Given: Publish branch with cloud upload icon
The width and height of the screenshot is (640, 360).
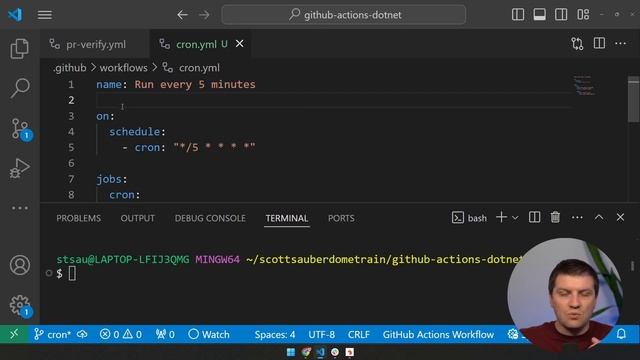Looking at the screenshot, I should click(x=82, y=335).
